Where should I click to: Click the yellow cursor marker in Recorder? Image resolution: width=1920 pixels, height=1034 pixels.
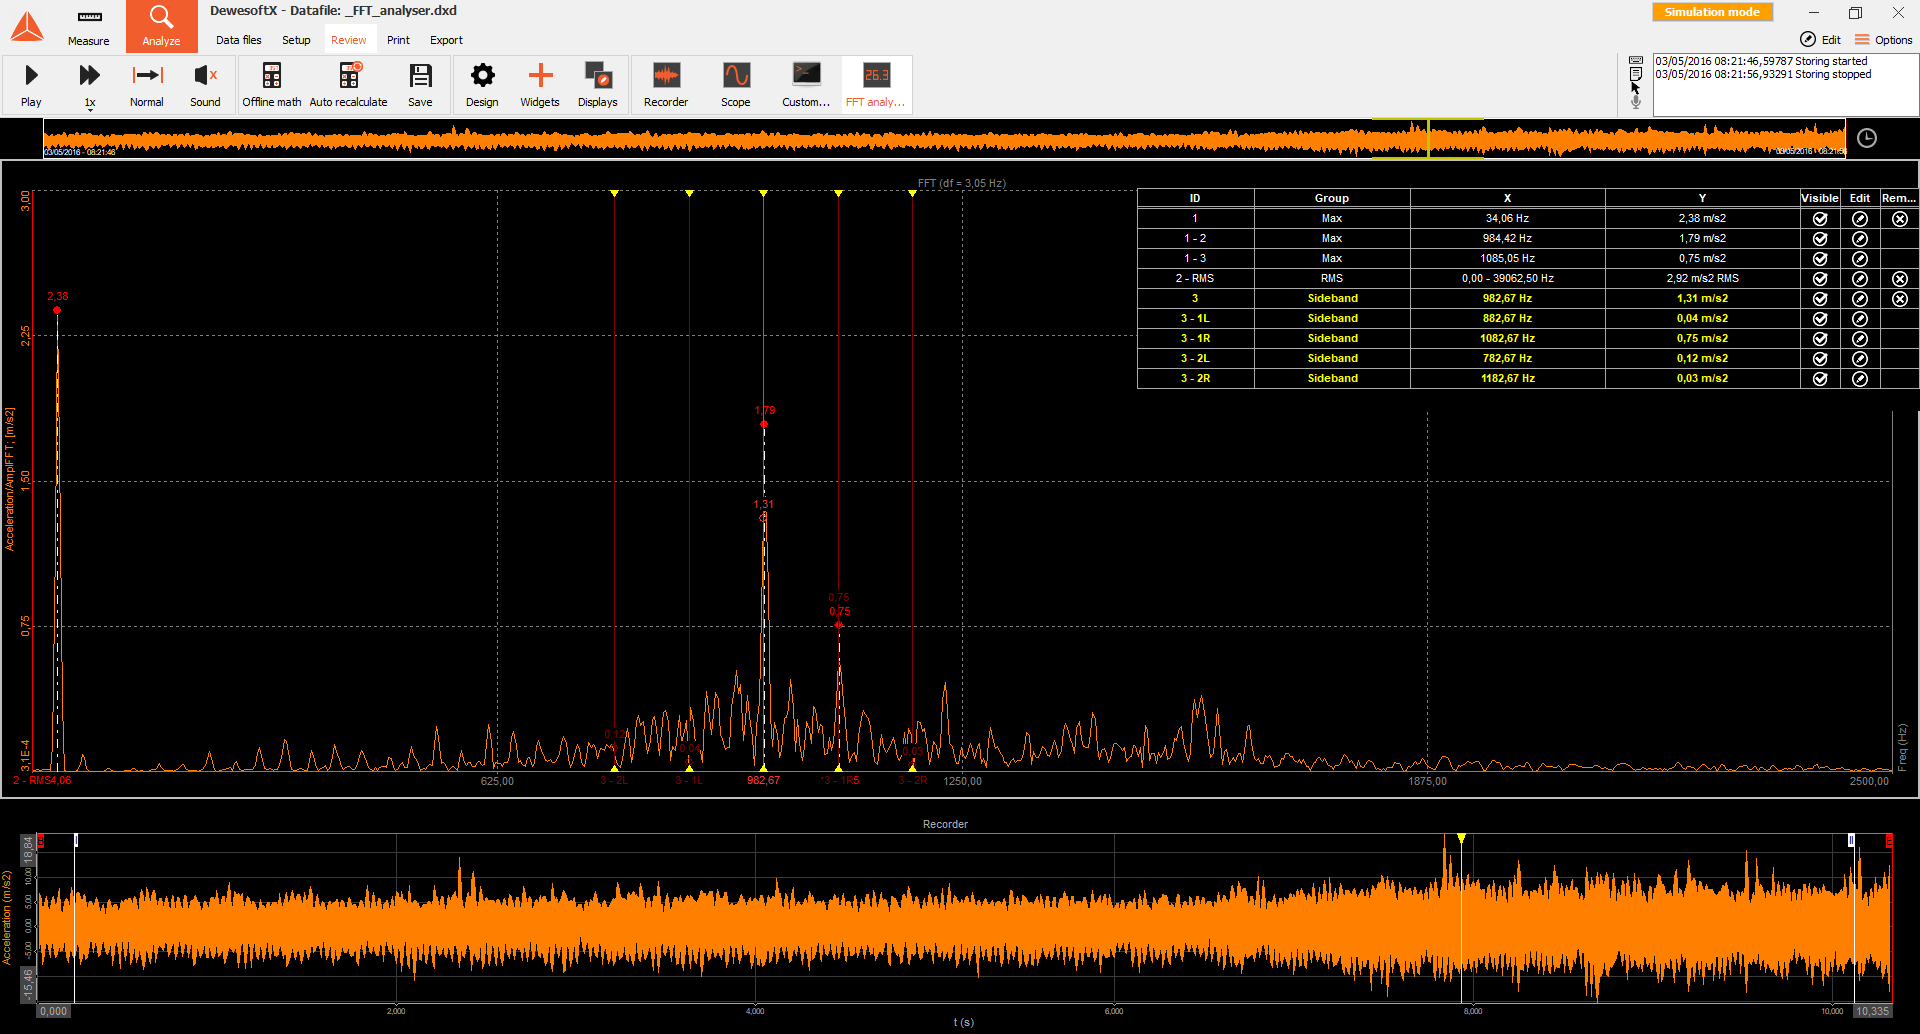point(1461,838)
